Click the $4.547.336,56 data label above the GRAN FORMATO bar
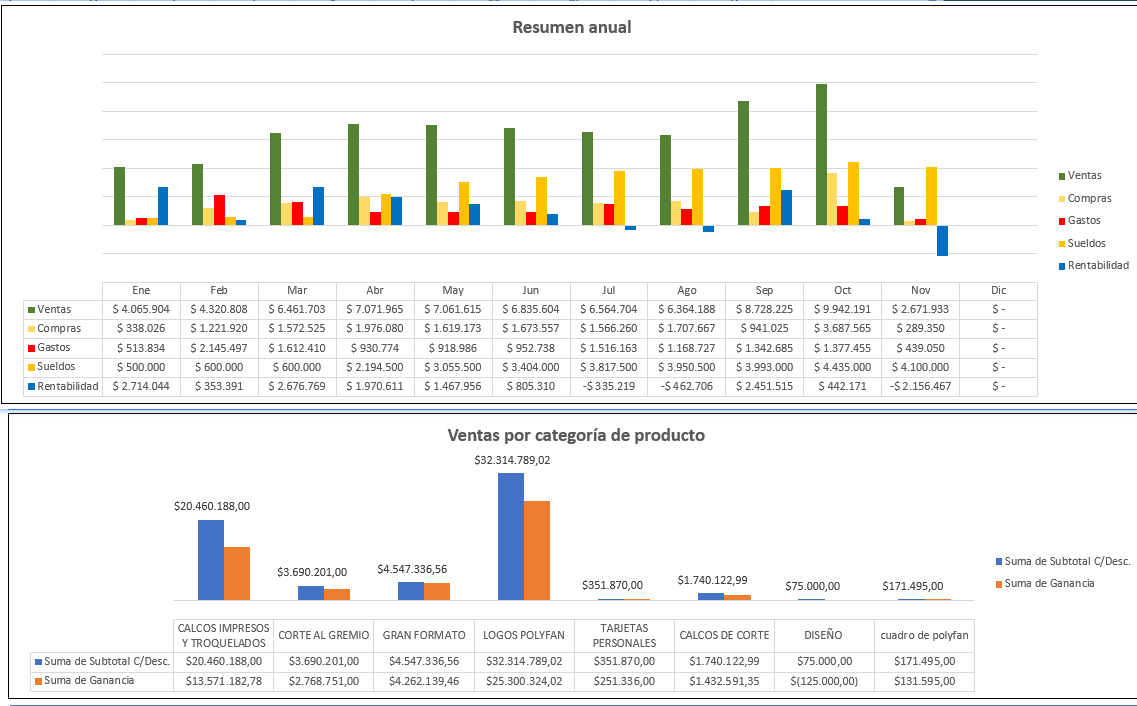 pyautogui.click(x=412, y=570)
